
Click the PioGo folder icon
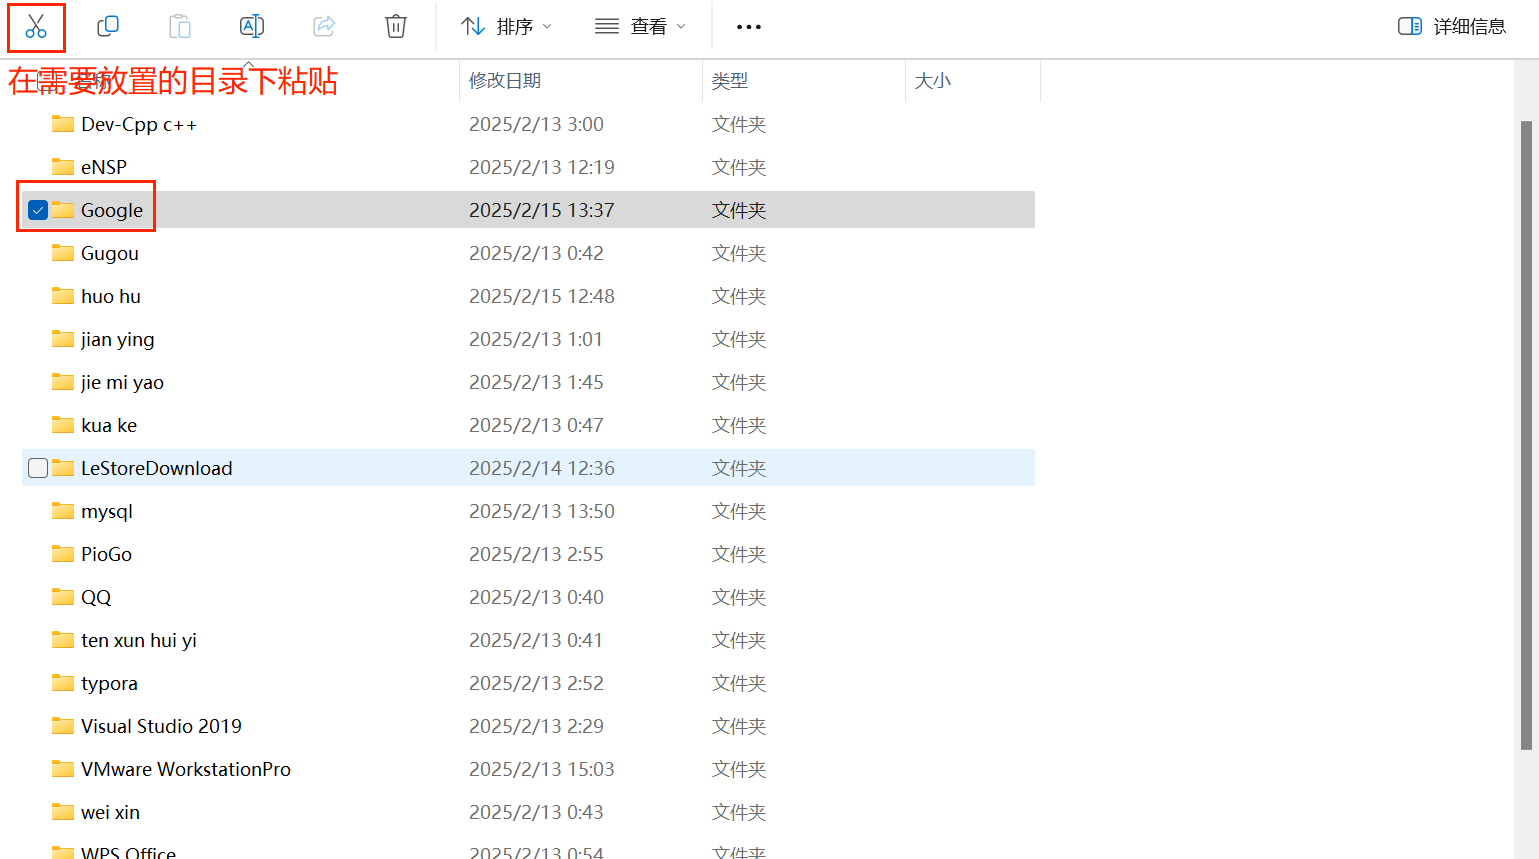[x=63, y=554]
